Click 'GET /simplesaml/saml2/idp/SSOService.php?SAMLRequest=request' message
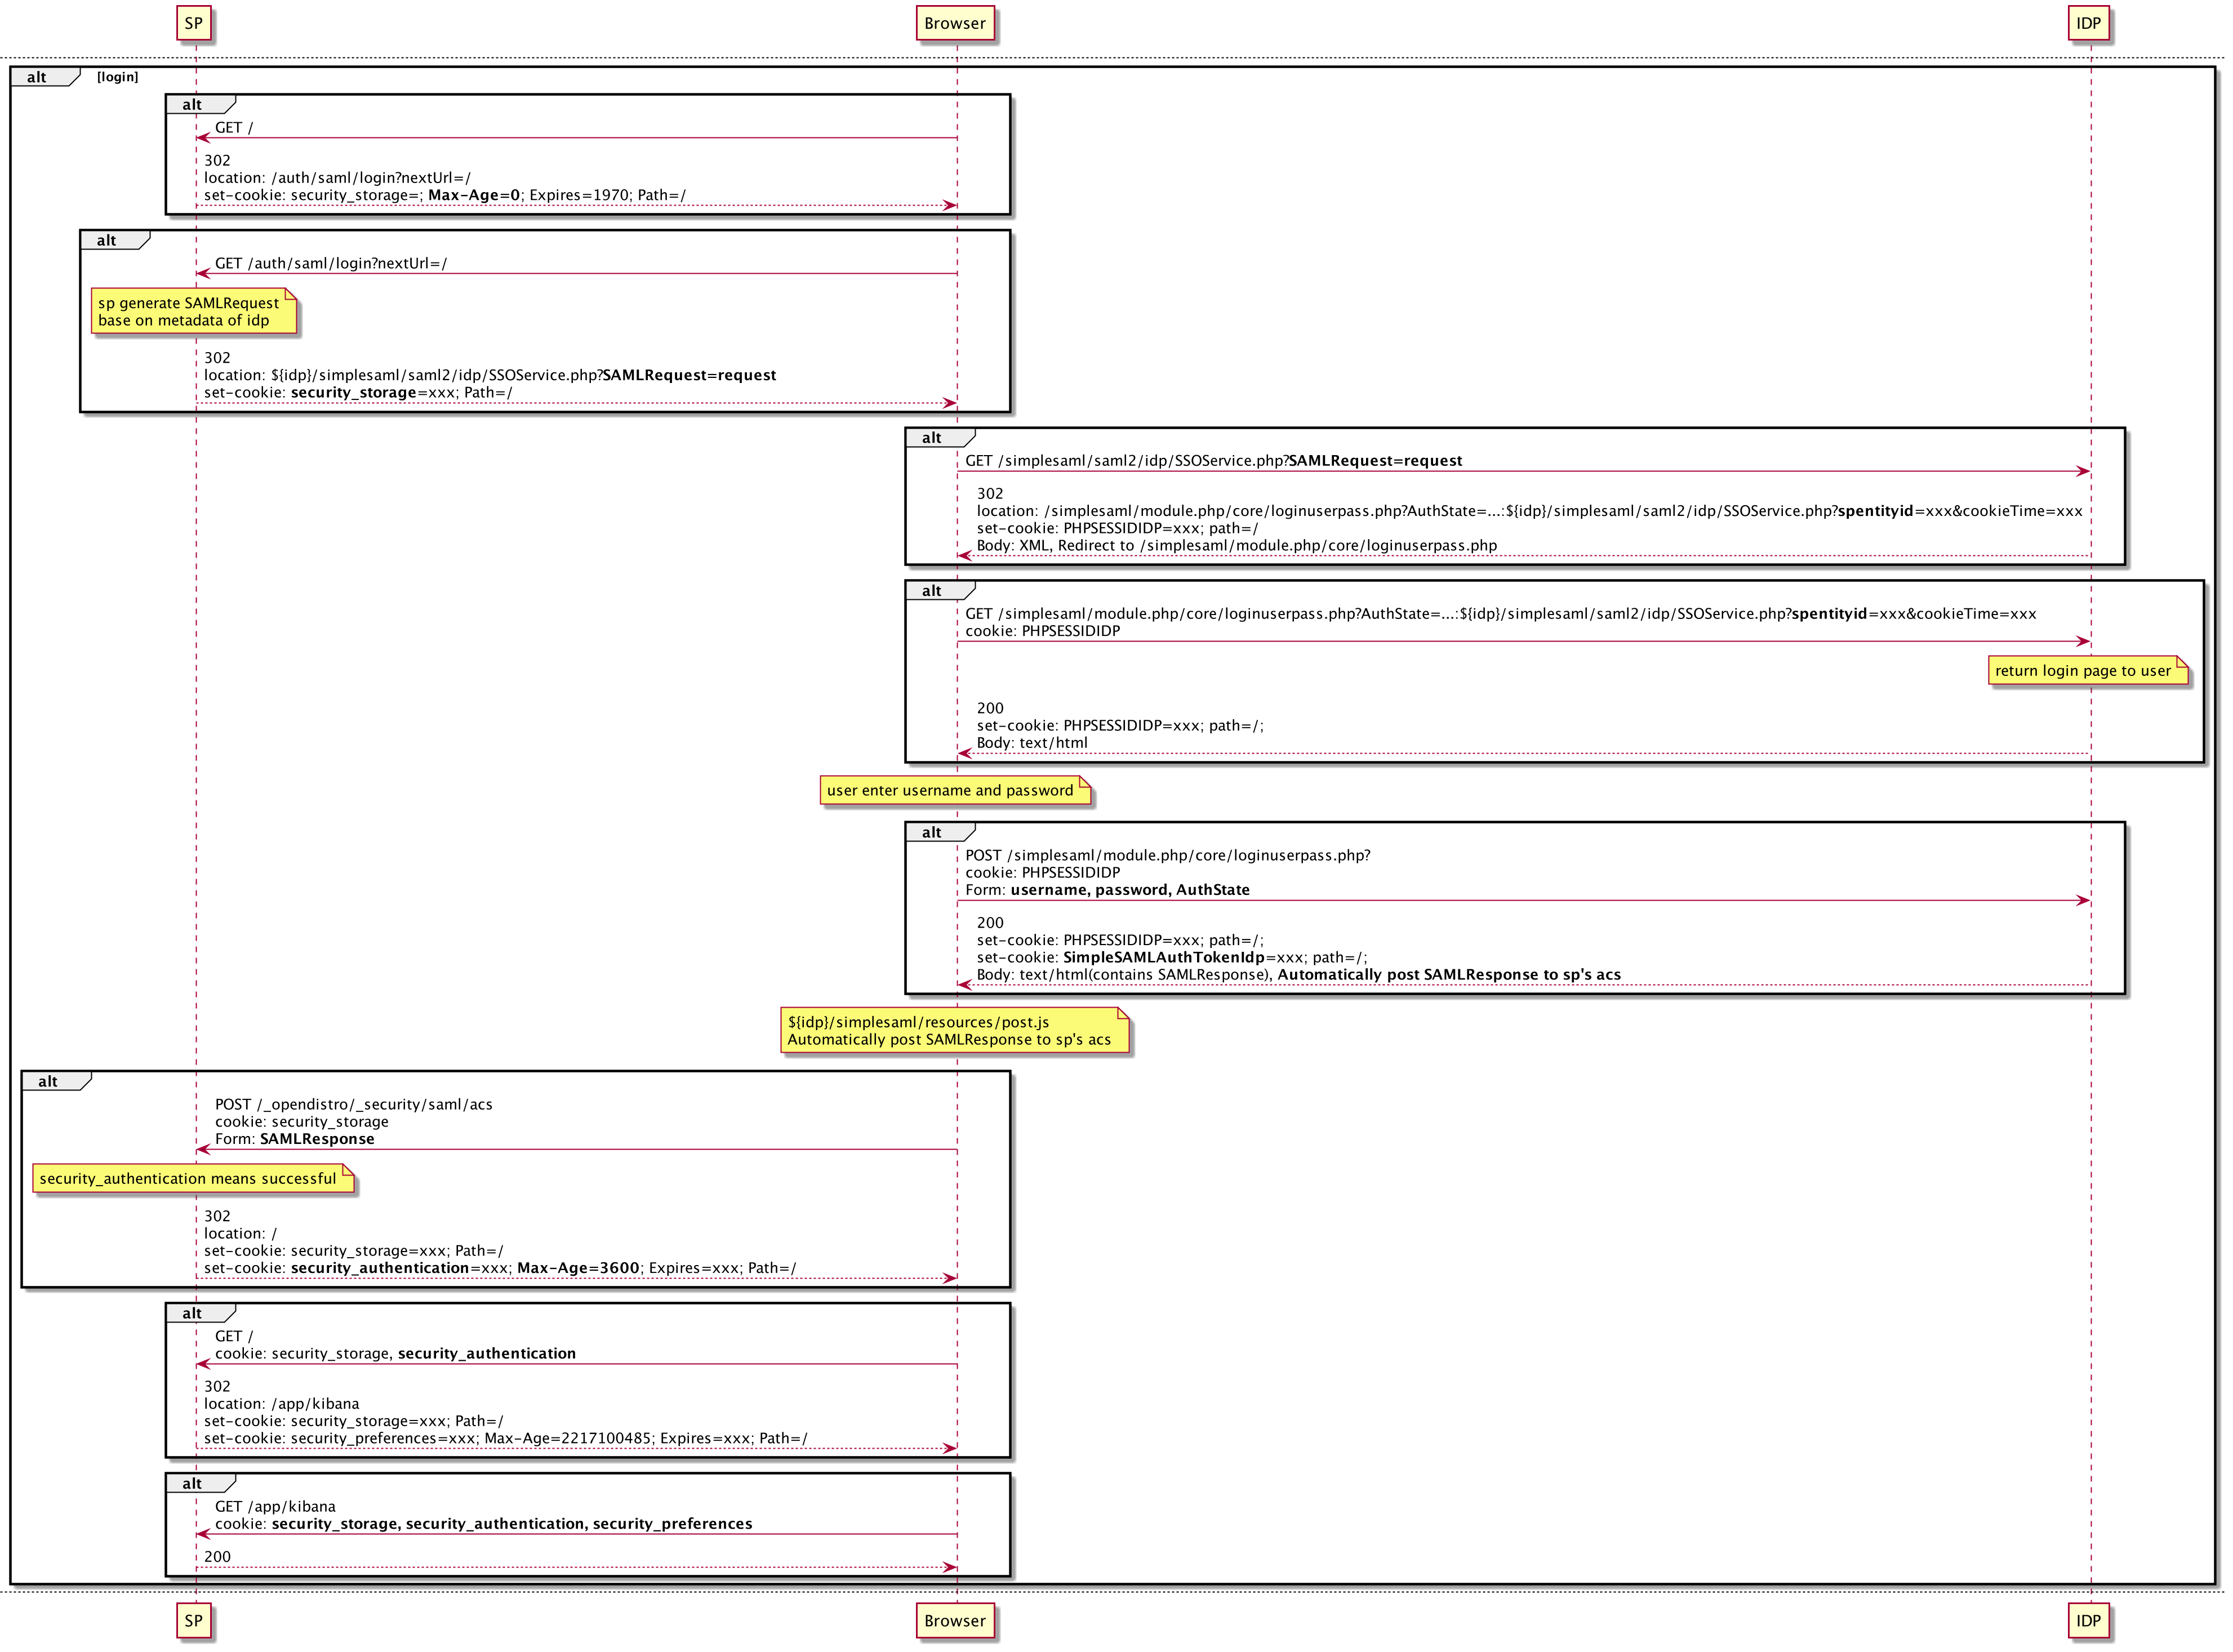The image size is (2233, 1652). point(1213,460)
